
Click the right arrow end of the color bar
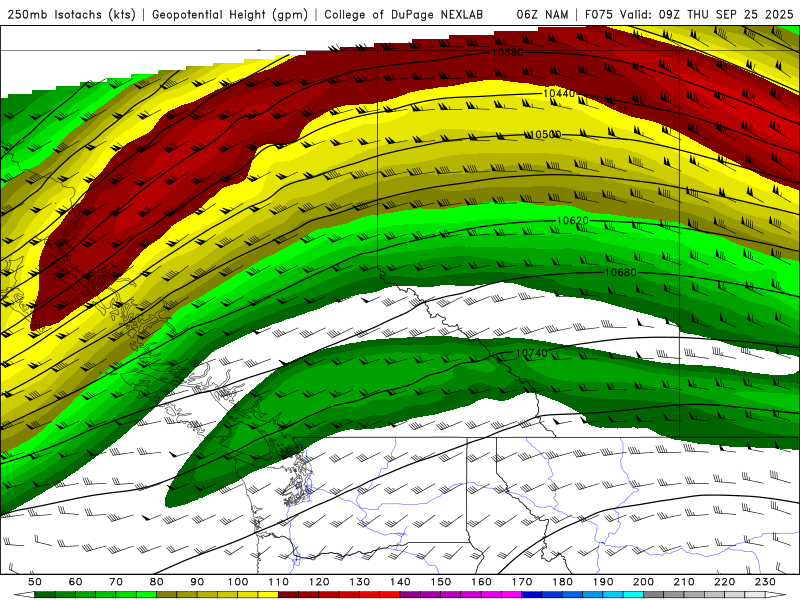point(776,595)
